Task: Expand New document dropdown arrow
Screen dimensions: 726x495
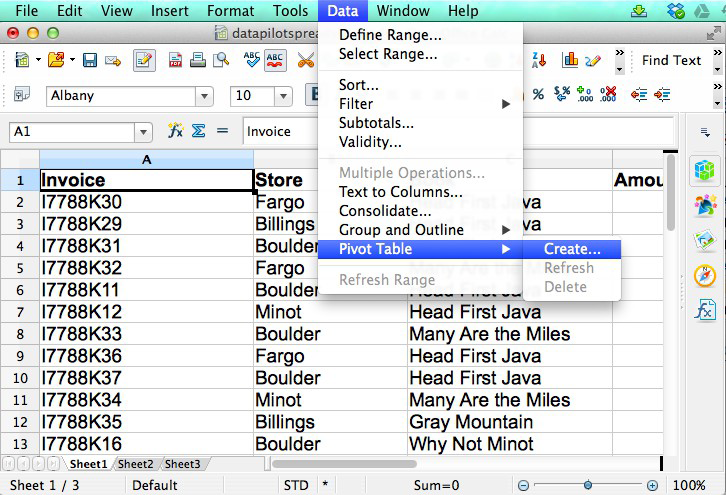Action: (x=38, y=60)
